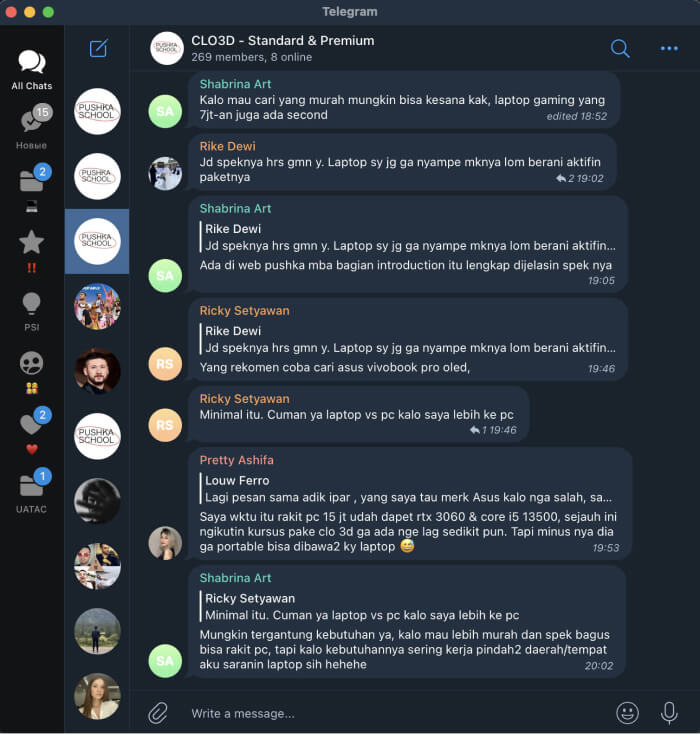Viewport: 700px width, 734px height.
Task: Click in the Write a message field
Action: 393,713
